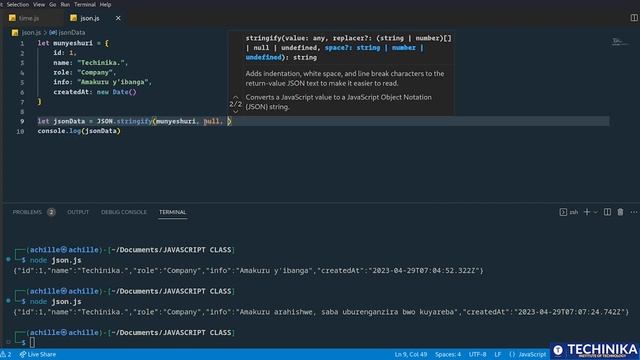The image size is (640, 360).
Task: Select the Terminal panel tab
Action: click(173, 212)
